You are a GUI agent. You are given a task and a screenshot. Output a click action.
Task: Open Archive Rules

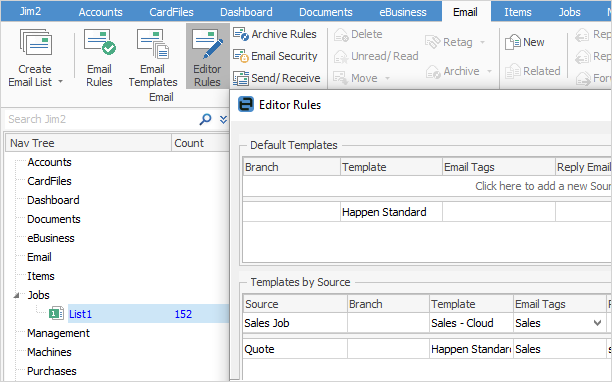(275, 34)
